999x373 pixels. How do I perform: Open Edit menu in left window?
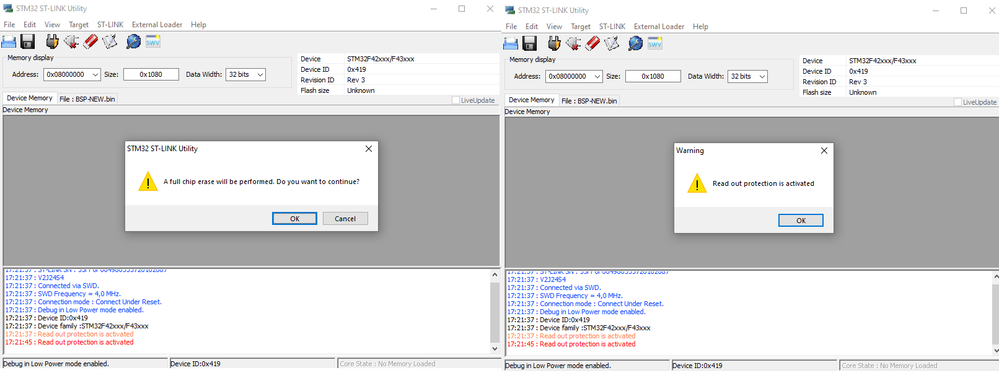tap(29, 25)
